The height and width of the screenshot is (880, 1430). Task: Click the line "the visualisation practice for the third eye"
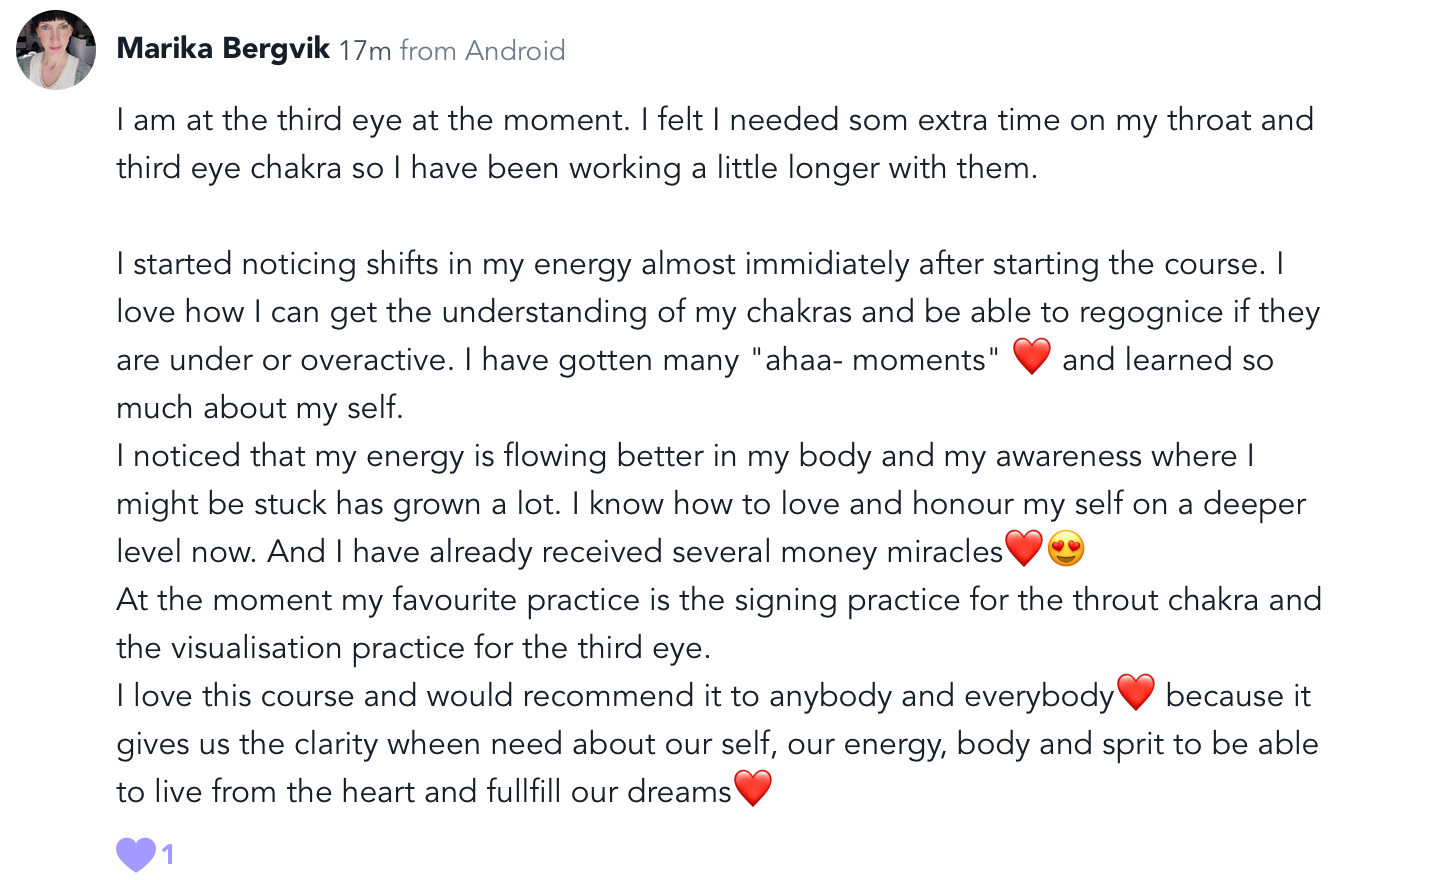[413, 648]
